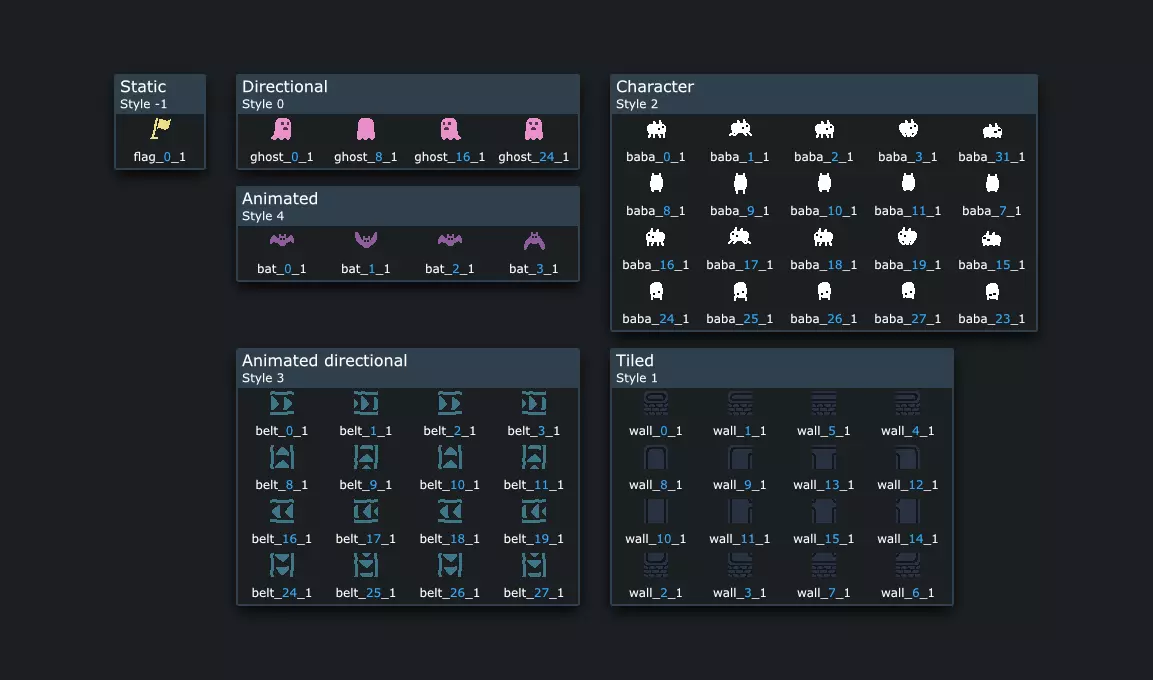Viewport: 1153px width, 680px height.
Task: Click the belt_25_1 sprite icon
Action: (x=365, y=565)
